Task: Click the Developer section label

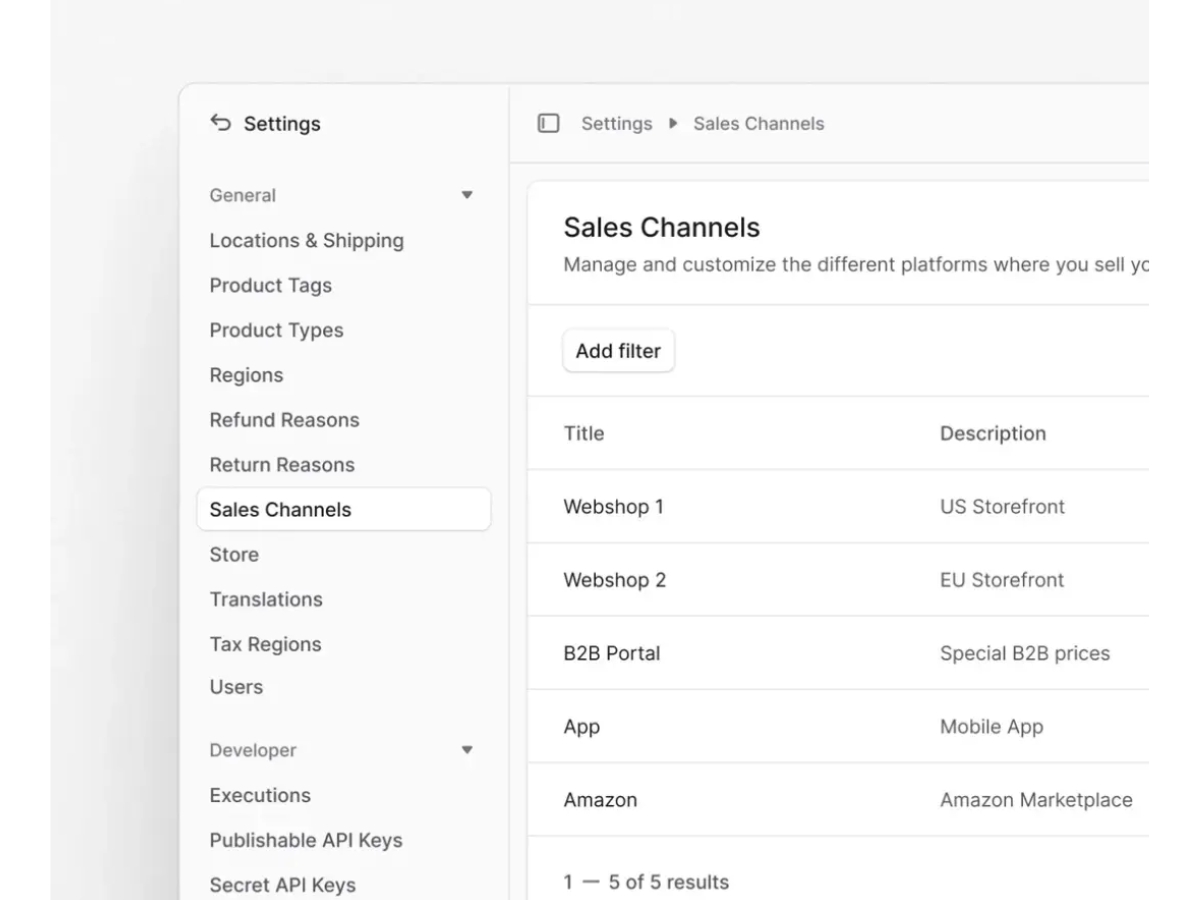Action: tap(253, 750)
